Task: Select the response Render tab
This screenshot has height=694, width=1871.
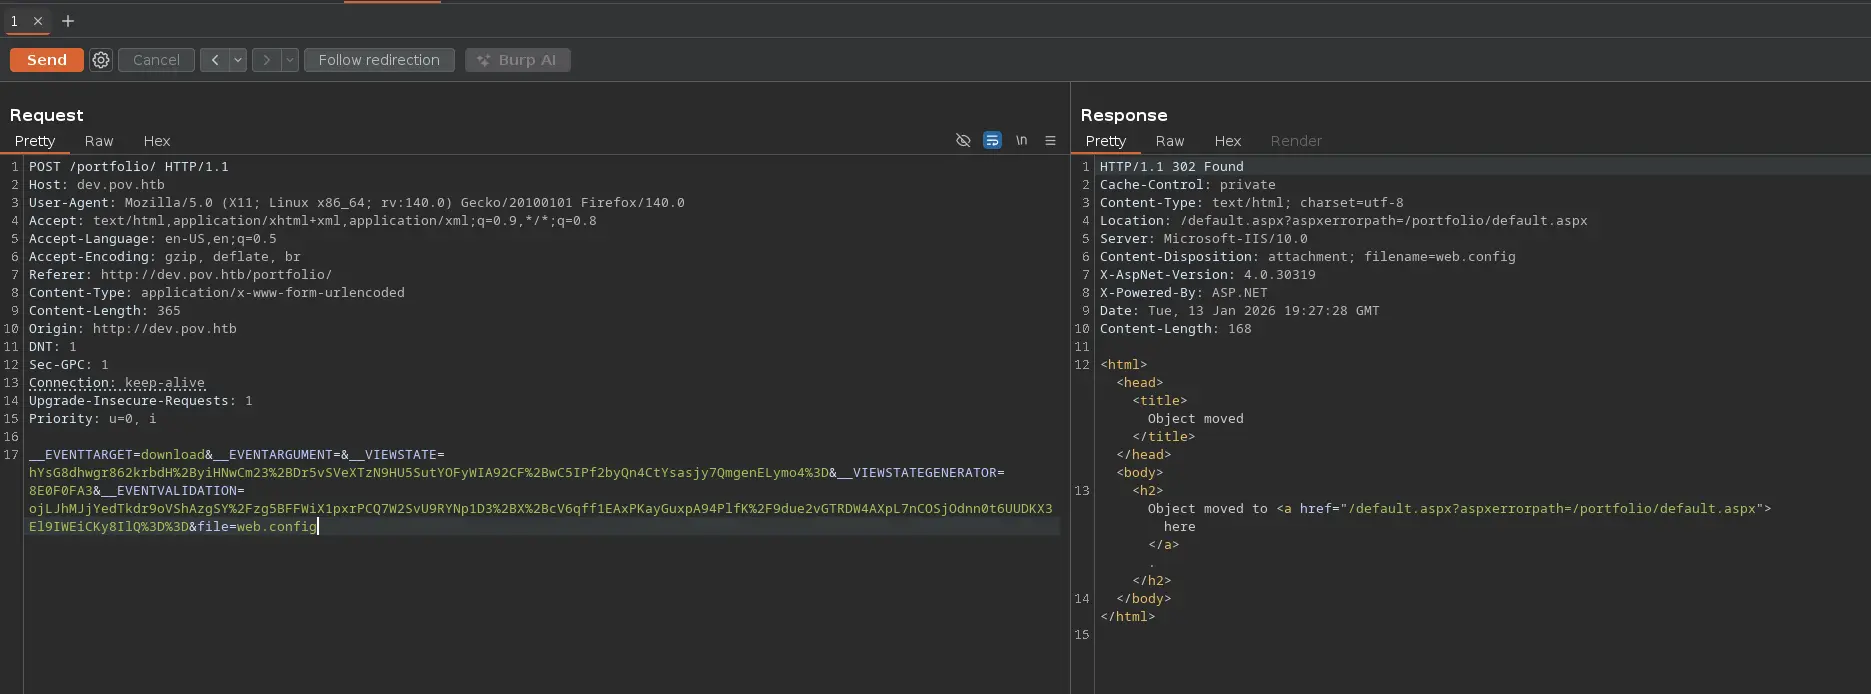Action: click(x=1295, y=141)
